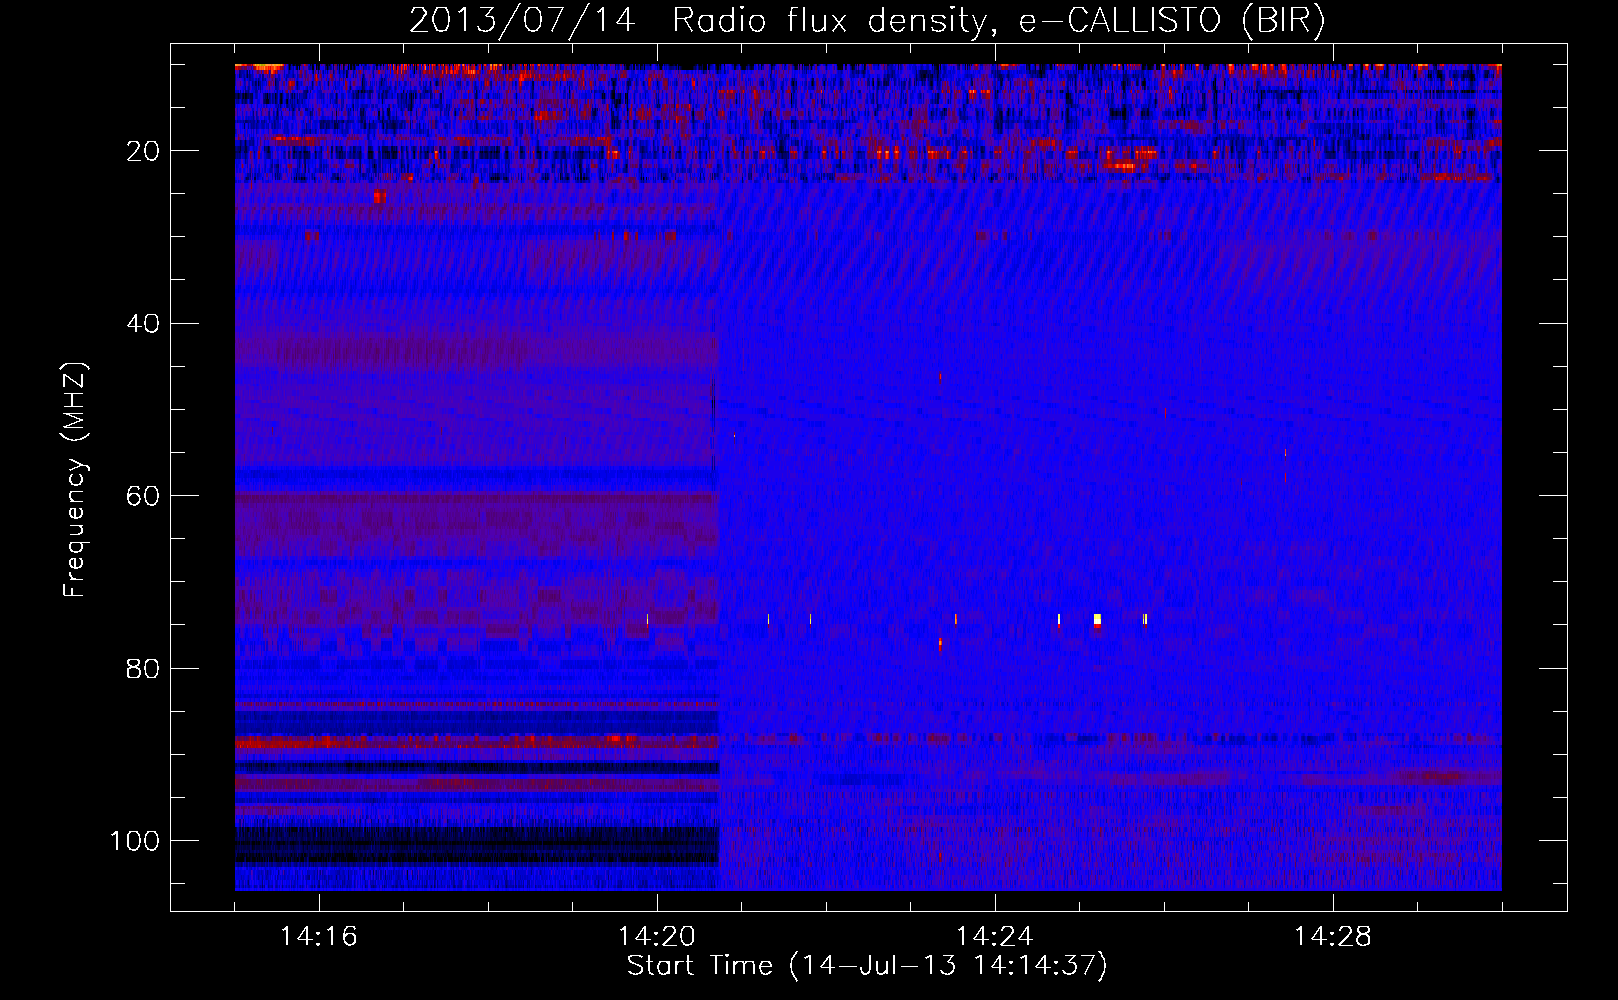Screen dimensions: 1618x1000
Task: Click the "14:28" time tick label
Action: tap(1333, 937)
